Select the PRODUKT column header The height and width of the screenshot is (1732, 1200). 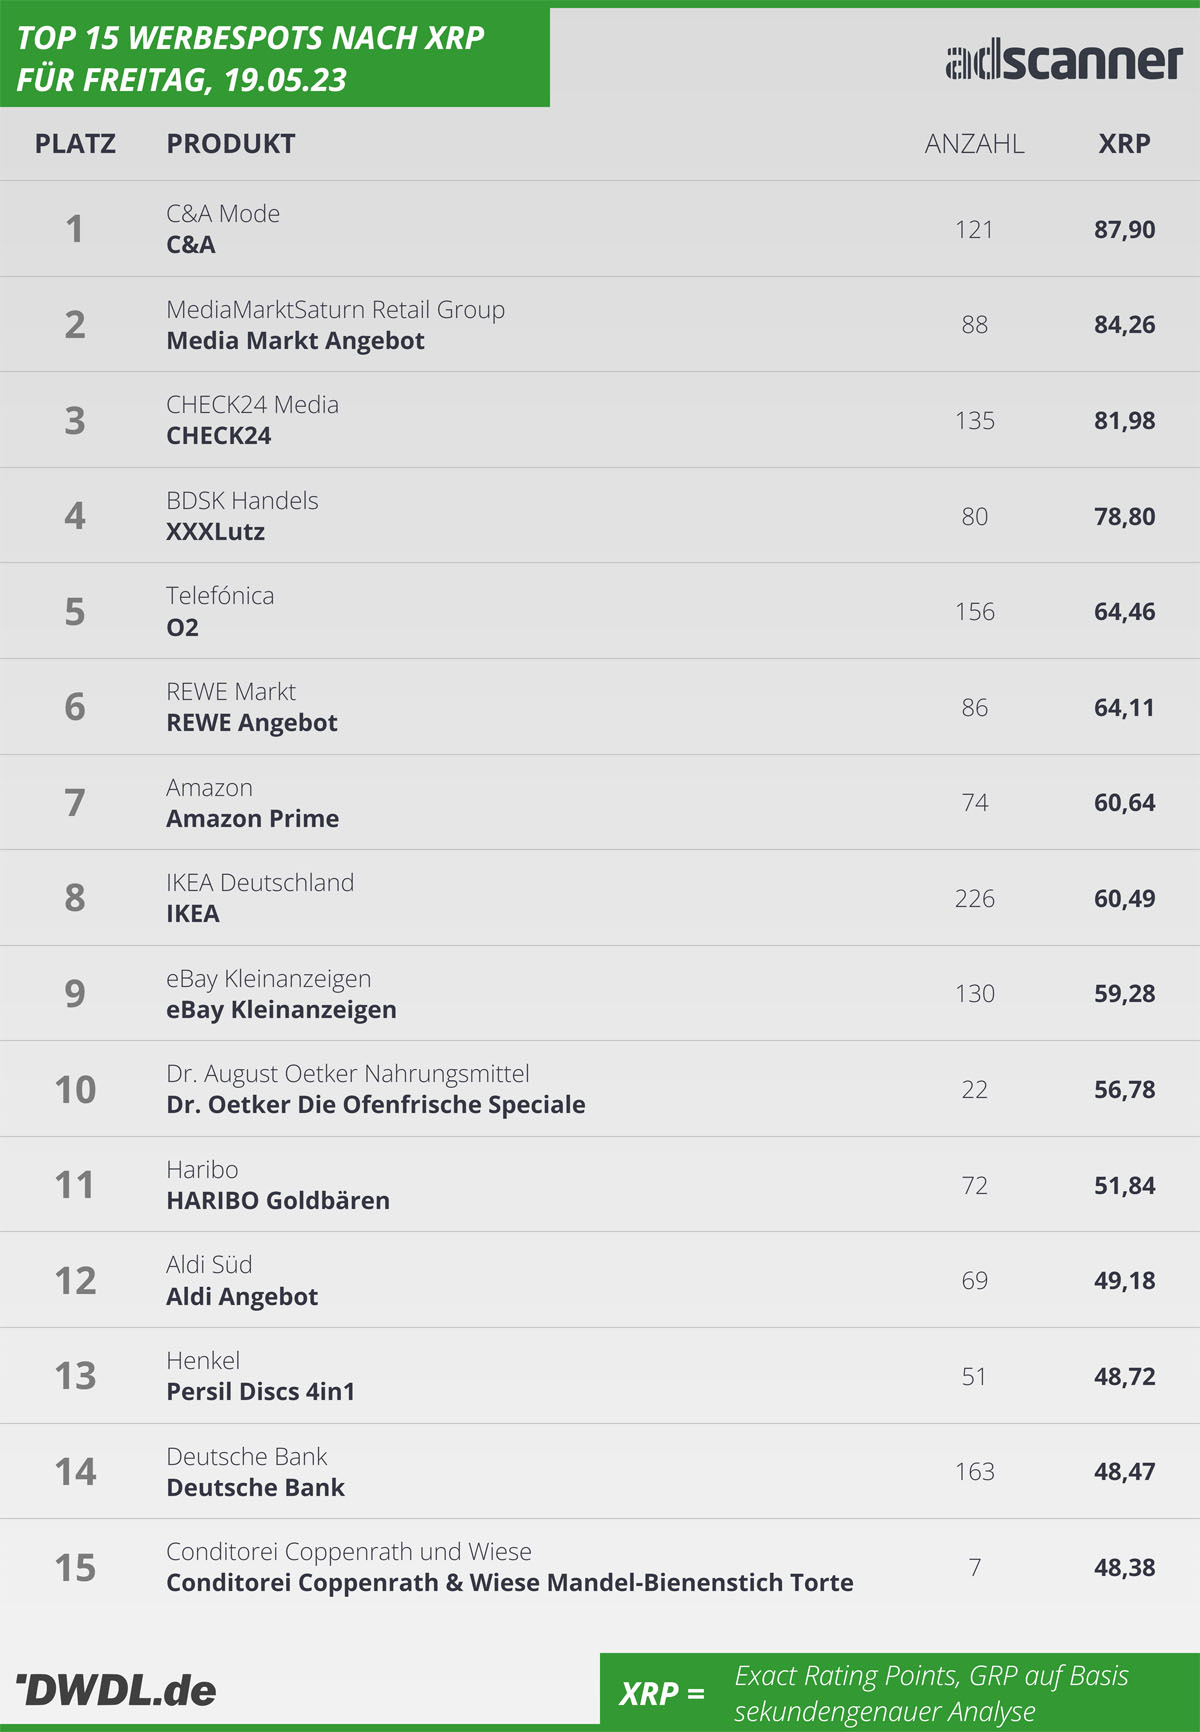(231, 144)
